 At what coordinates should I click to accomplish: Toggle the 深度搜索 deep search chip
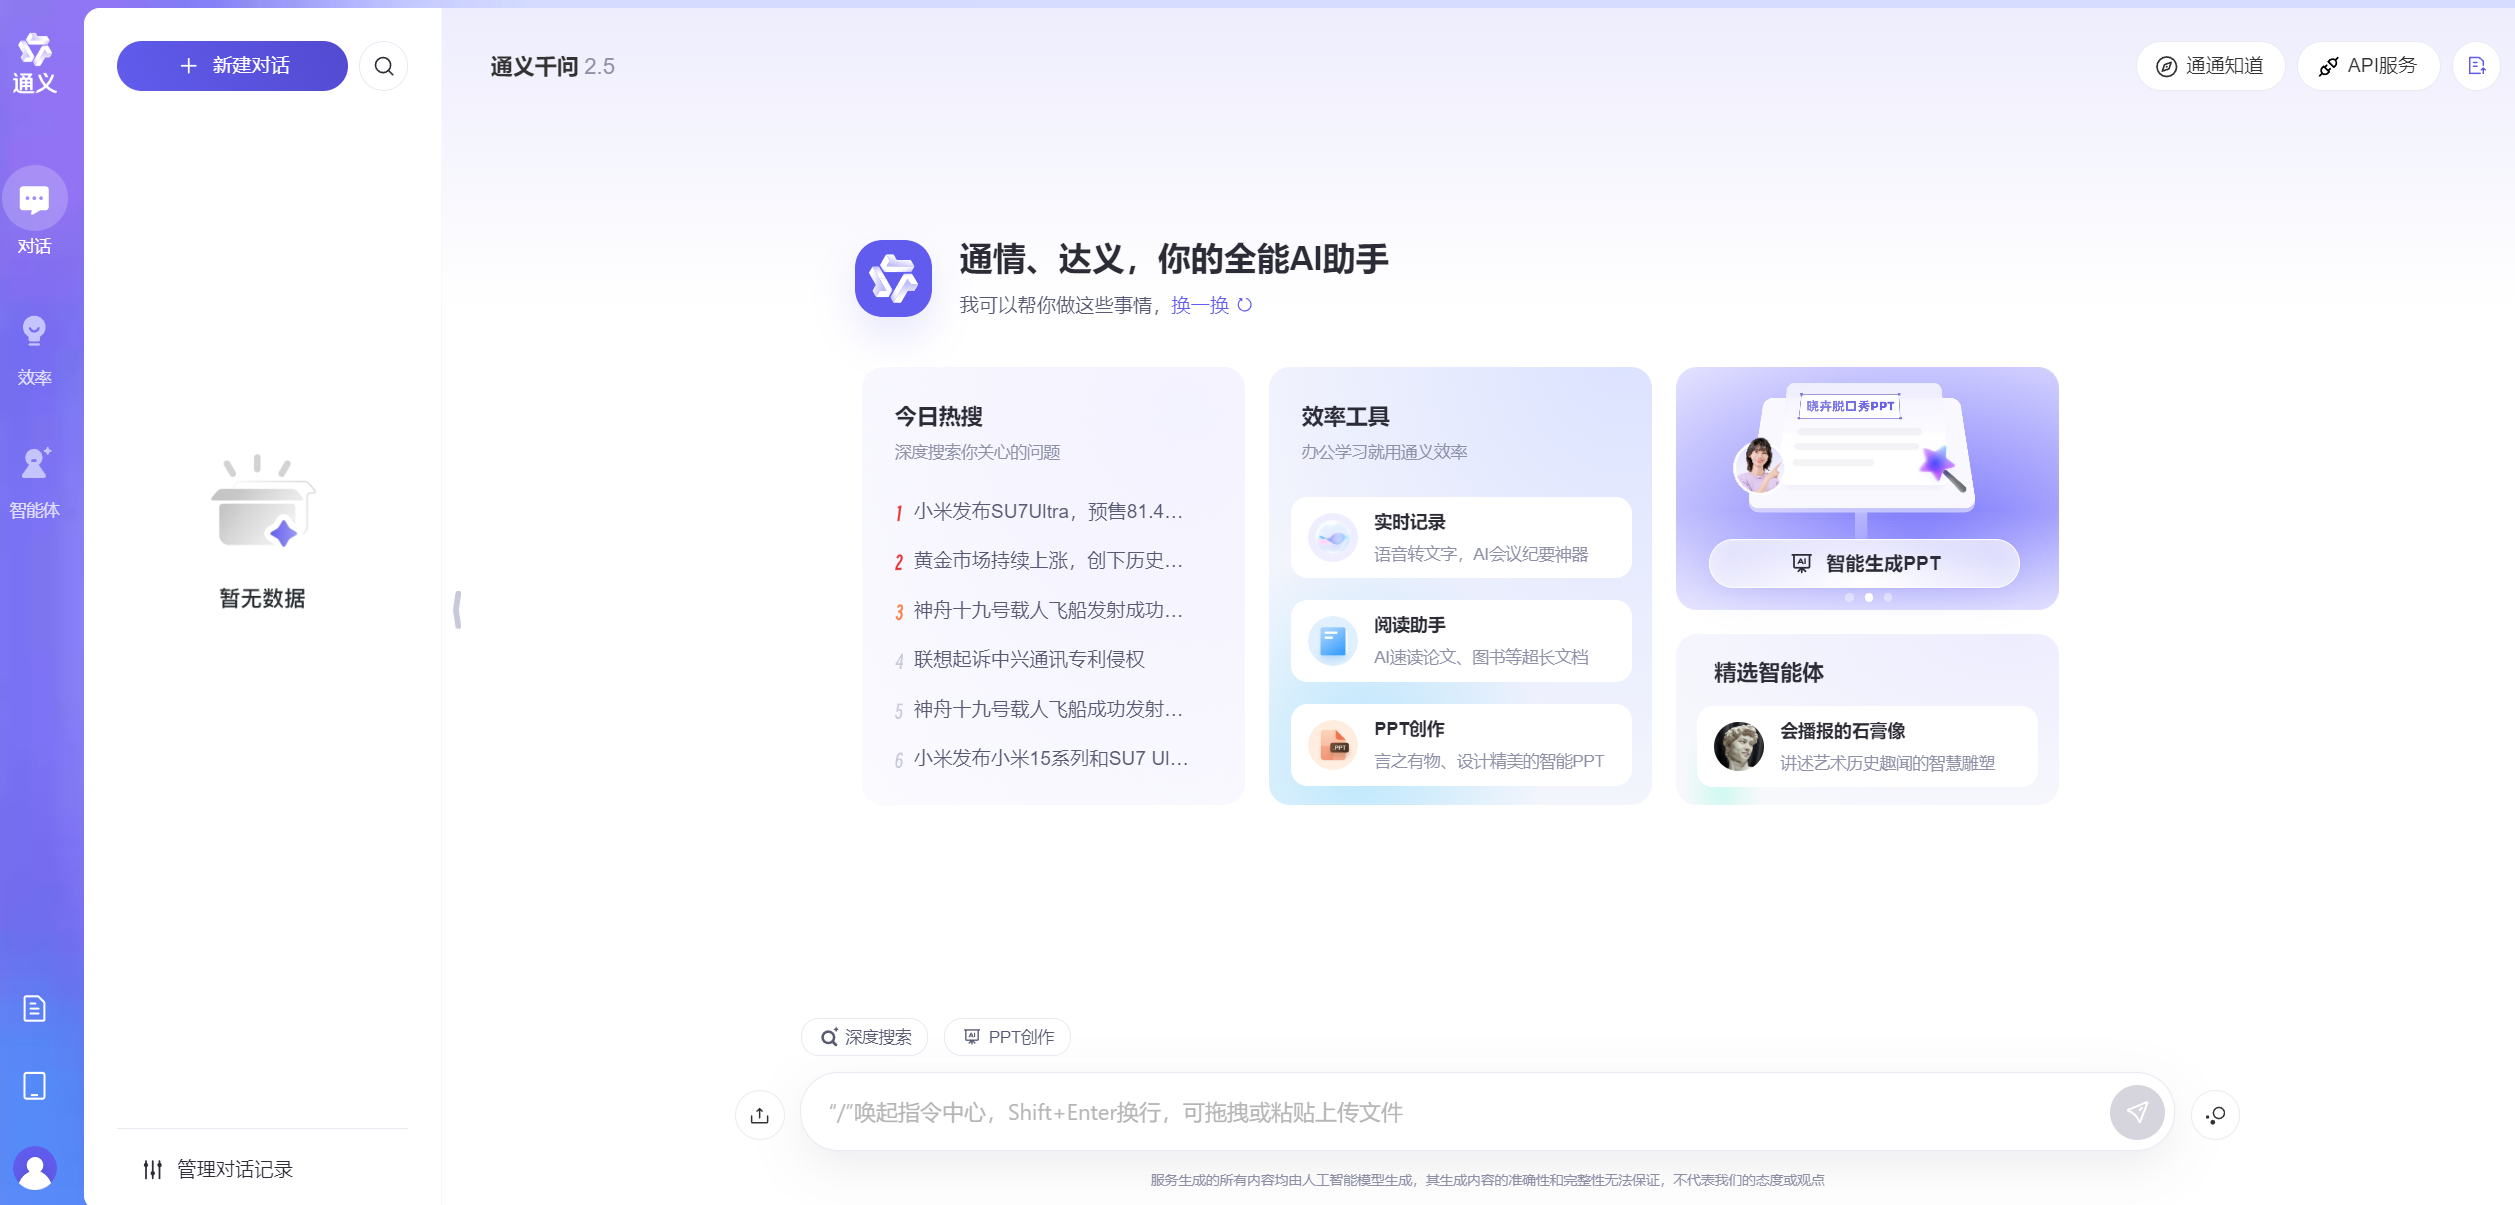tap(865, 1037)
